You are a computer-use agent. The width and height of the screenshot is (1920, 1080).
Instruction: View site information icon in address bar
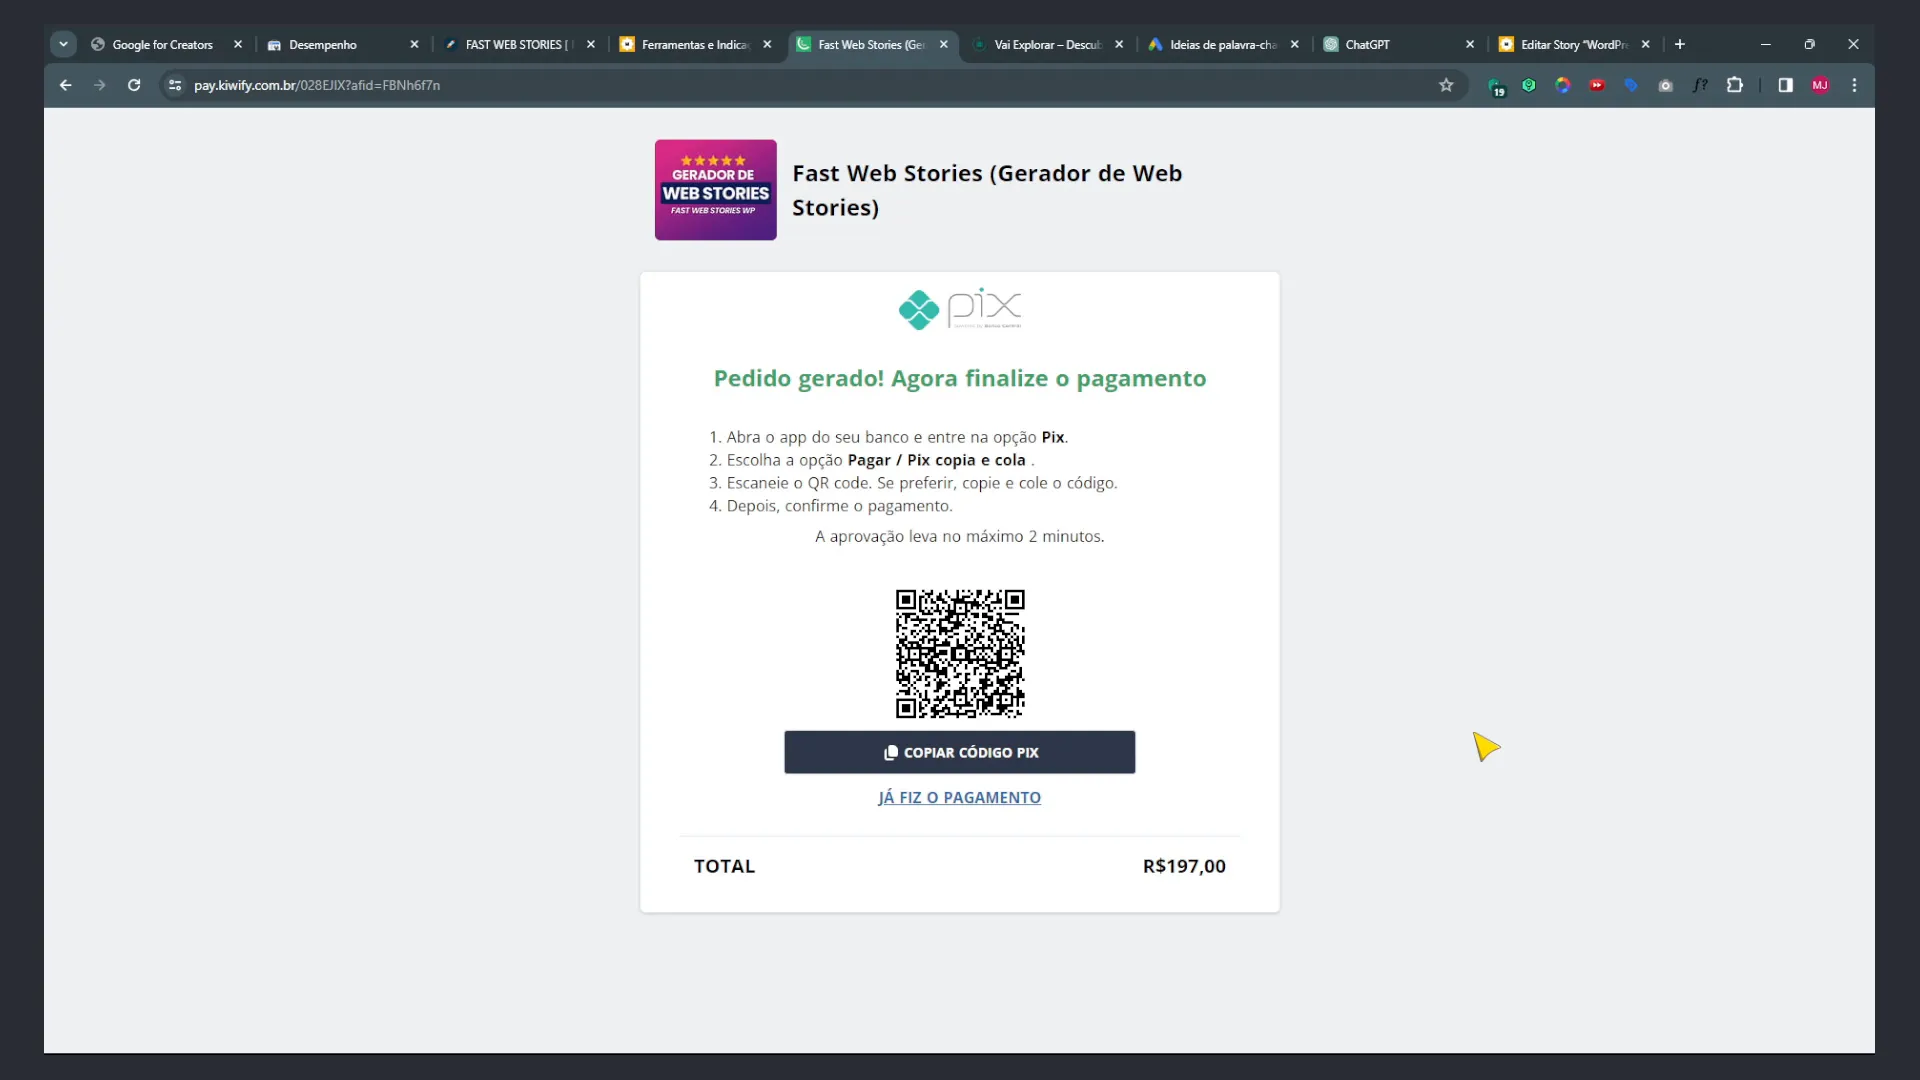pyautogui.click(x=175, y=85)
